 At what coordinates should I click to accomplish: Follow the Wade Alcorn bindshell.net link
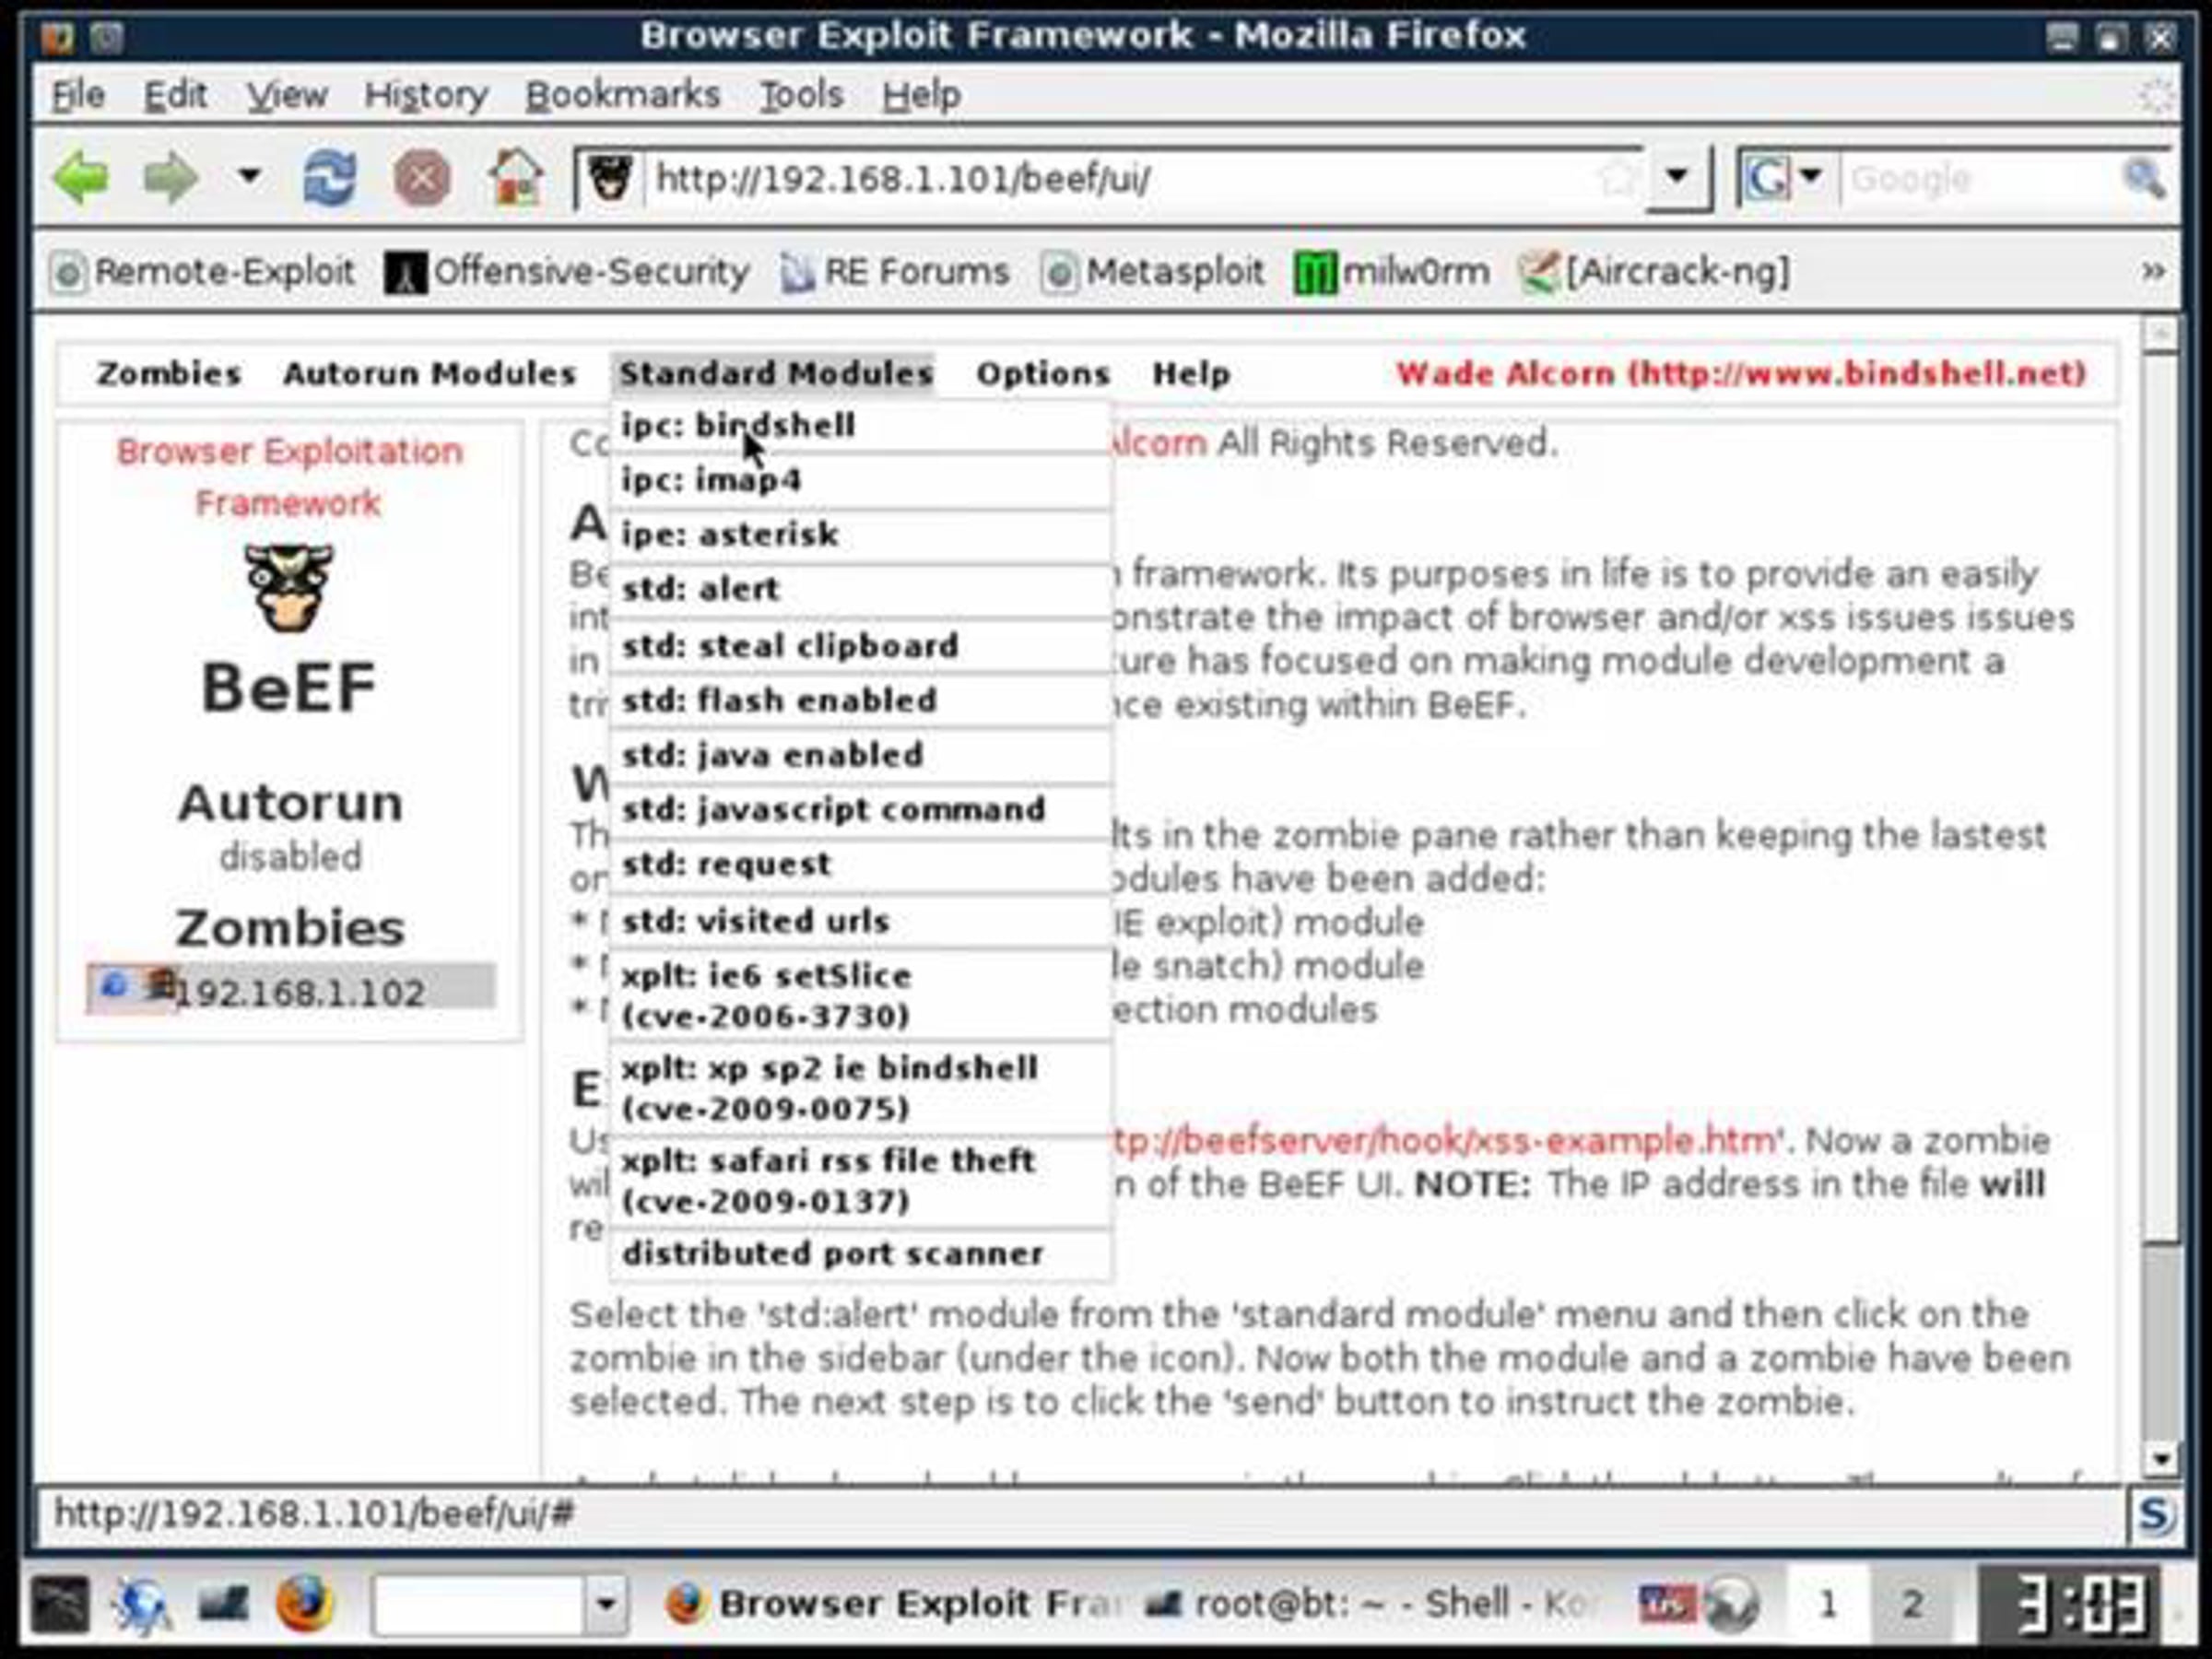1741,374
